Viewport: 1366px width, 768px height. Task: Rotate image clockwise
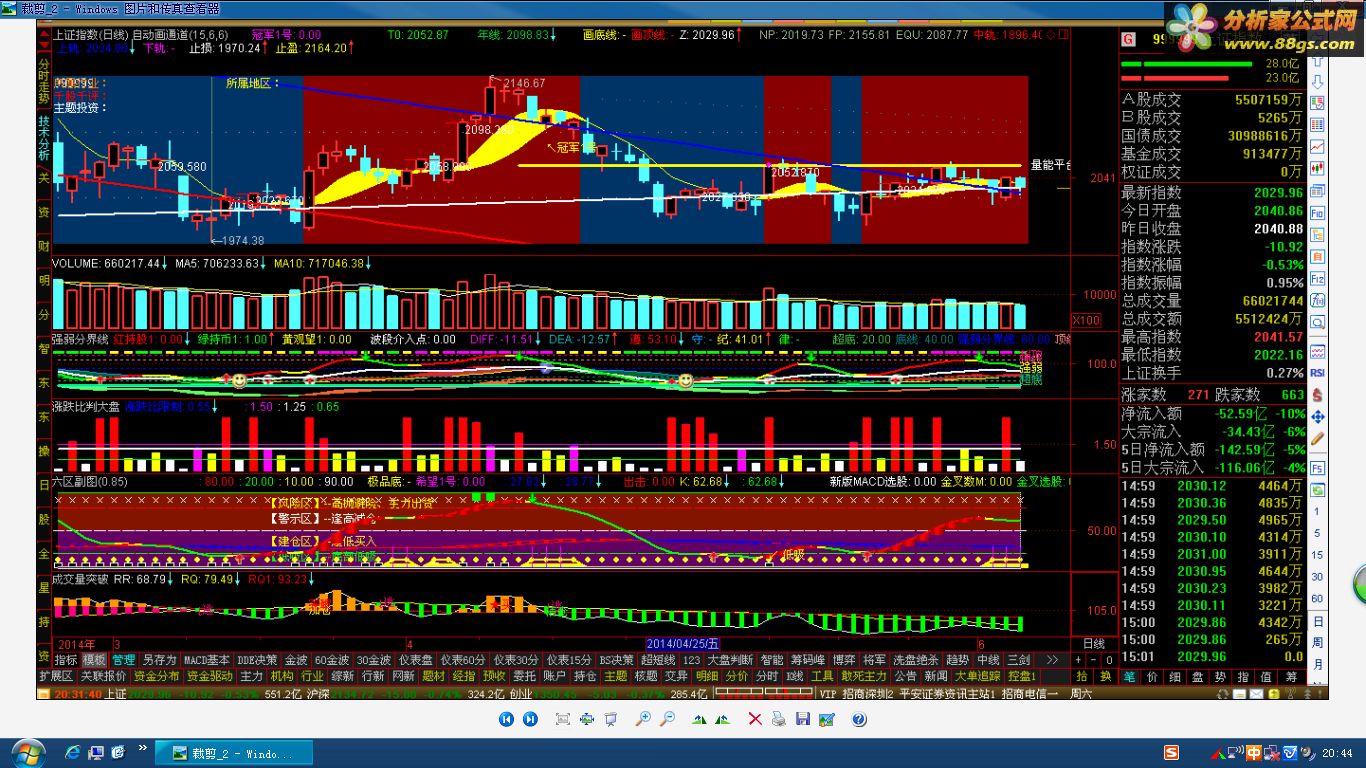point(700,718)
